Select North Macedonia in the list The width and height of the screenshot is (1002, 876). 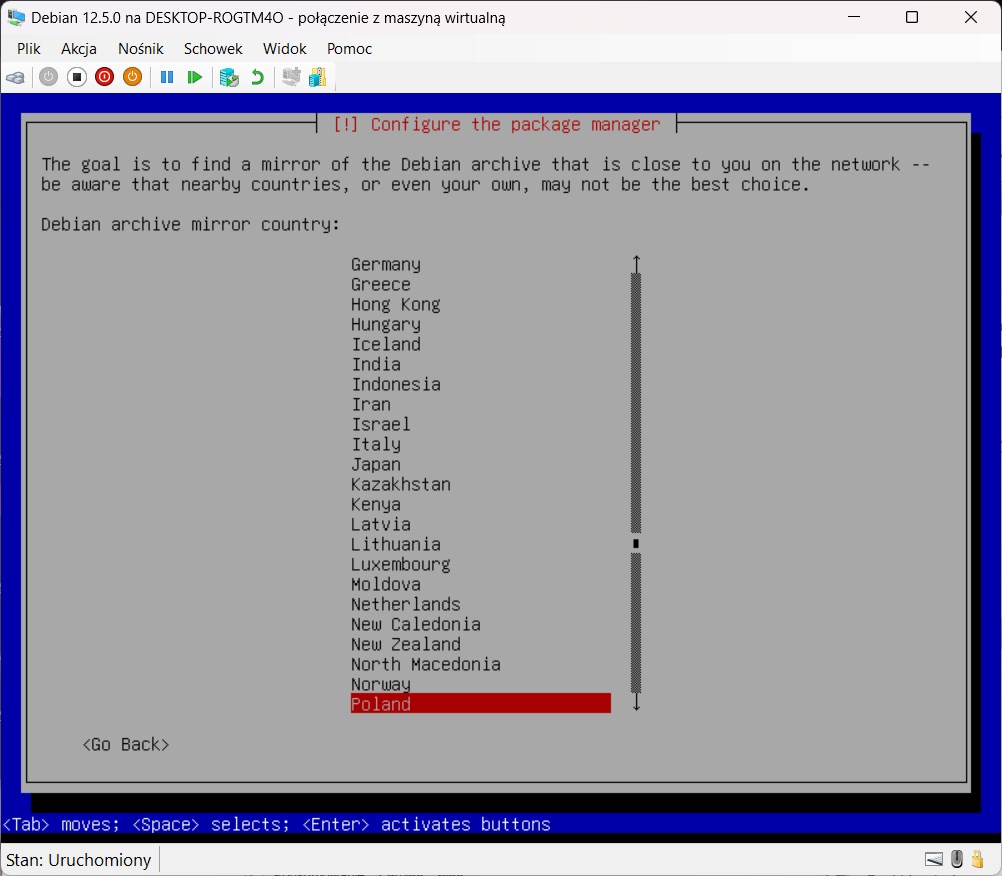(426, 664)
